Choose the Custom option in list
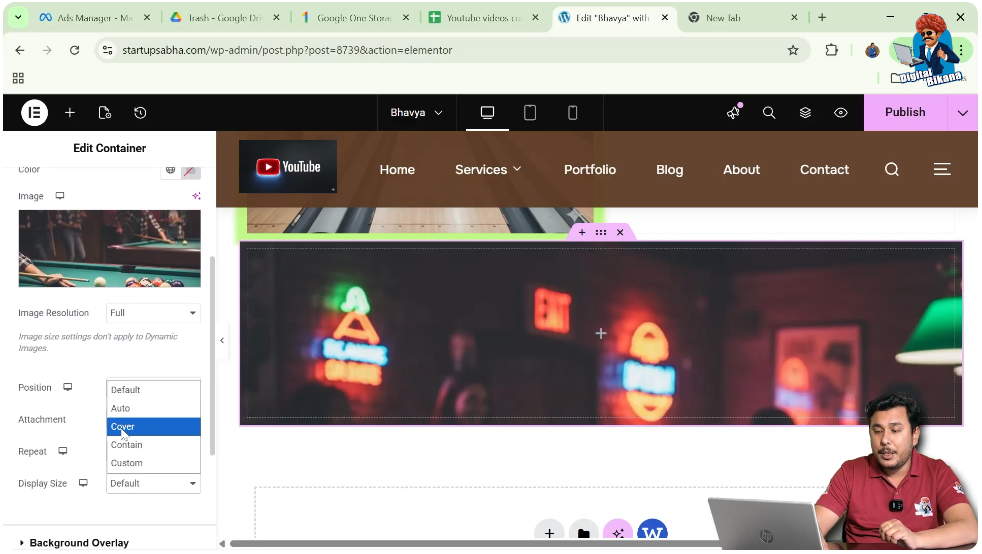 pyautogui.click(x=127, y=463)
